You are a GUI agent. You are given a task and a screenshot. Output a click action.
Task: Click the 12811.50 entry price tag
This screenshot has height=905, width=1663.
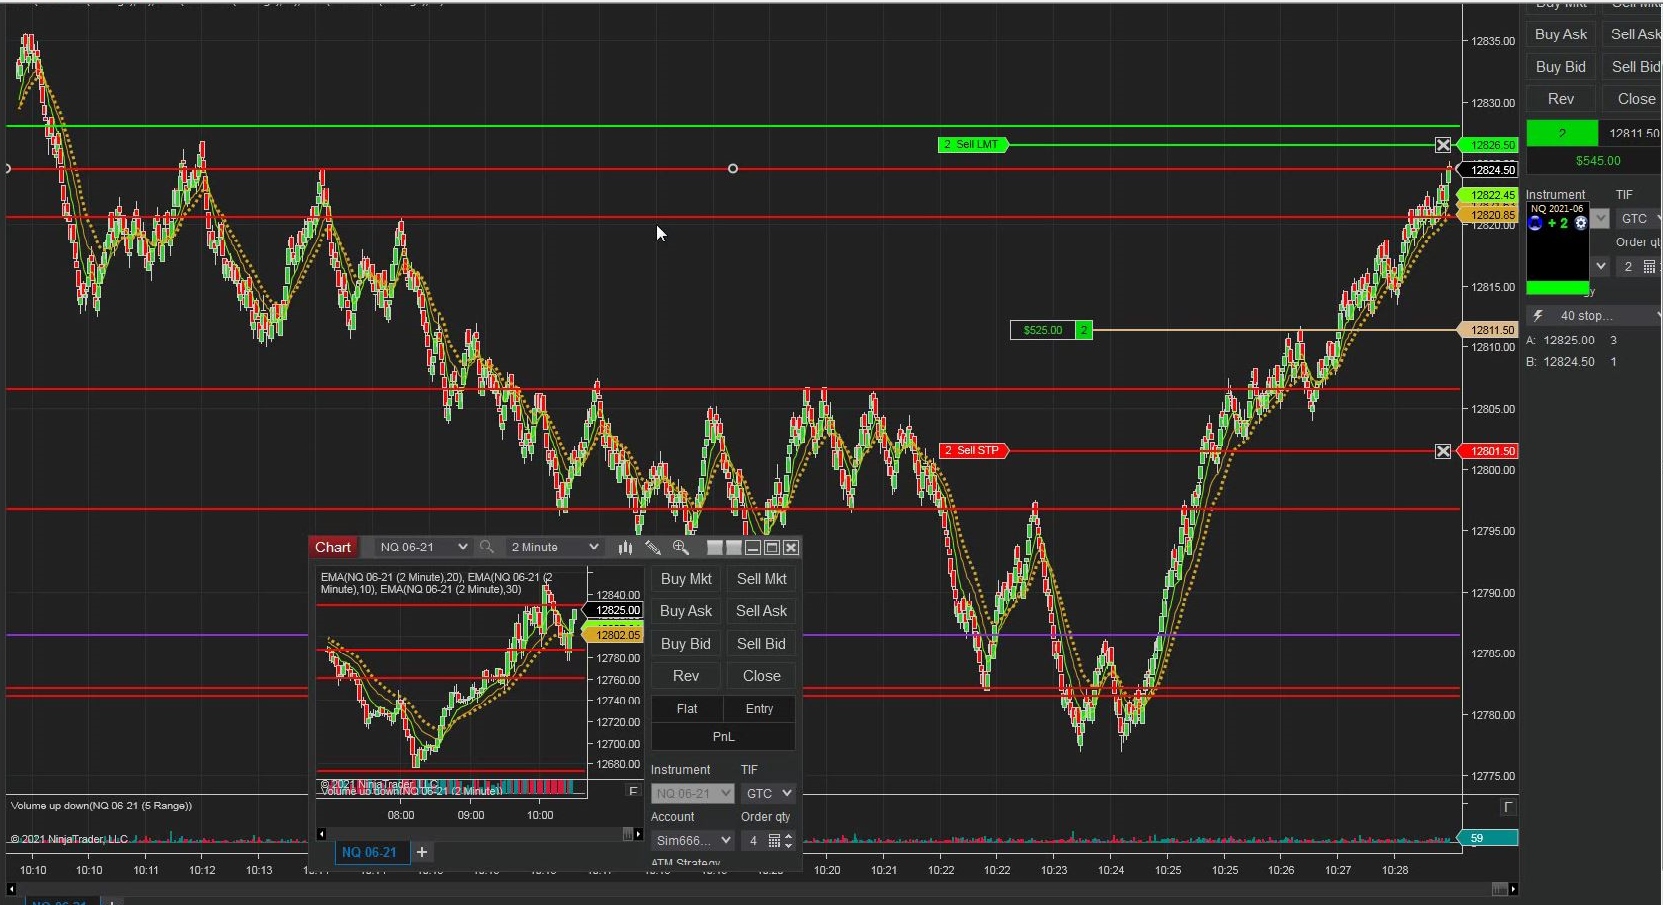coord(1490,330)
